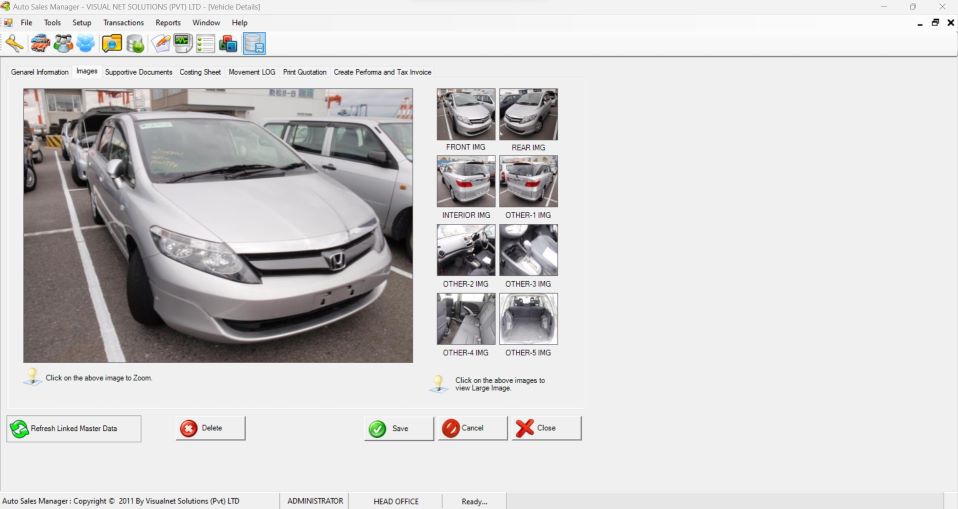Click the monitor graph toolbar icon
The height and width of the screenshot is (509, 958).
point(183,43)
